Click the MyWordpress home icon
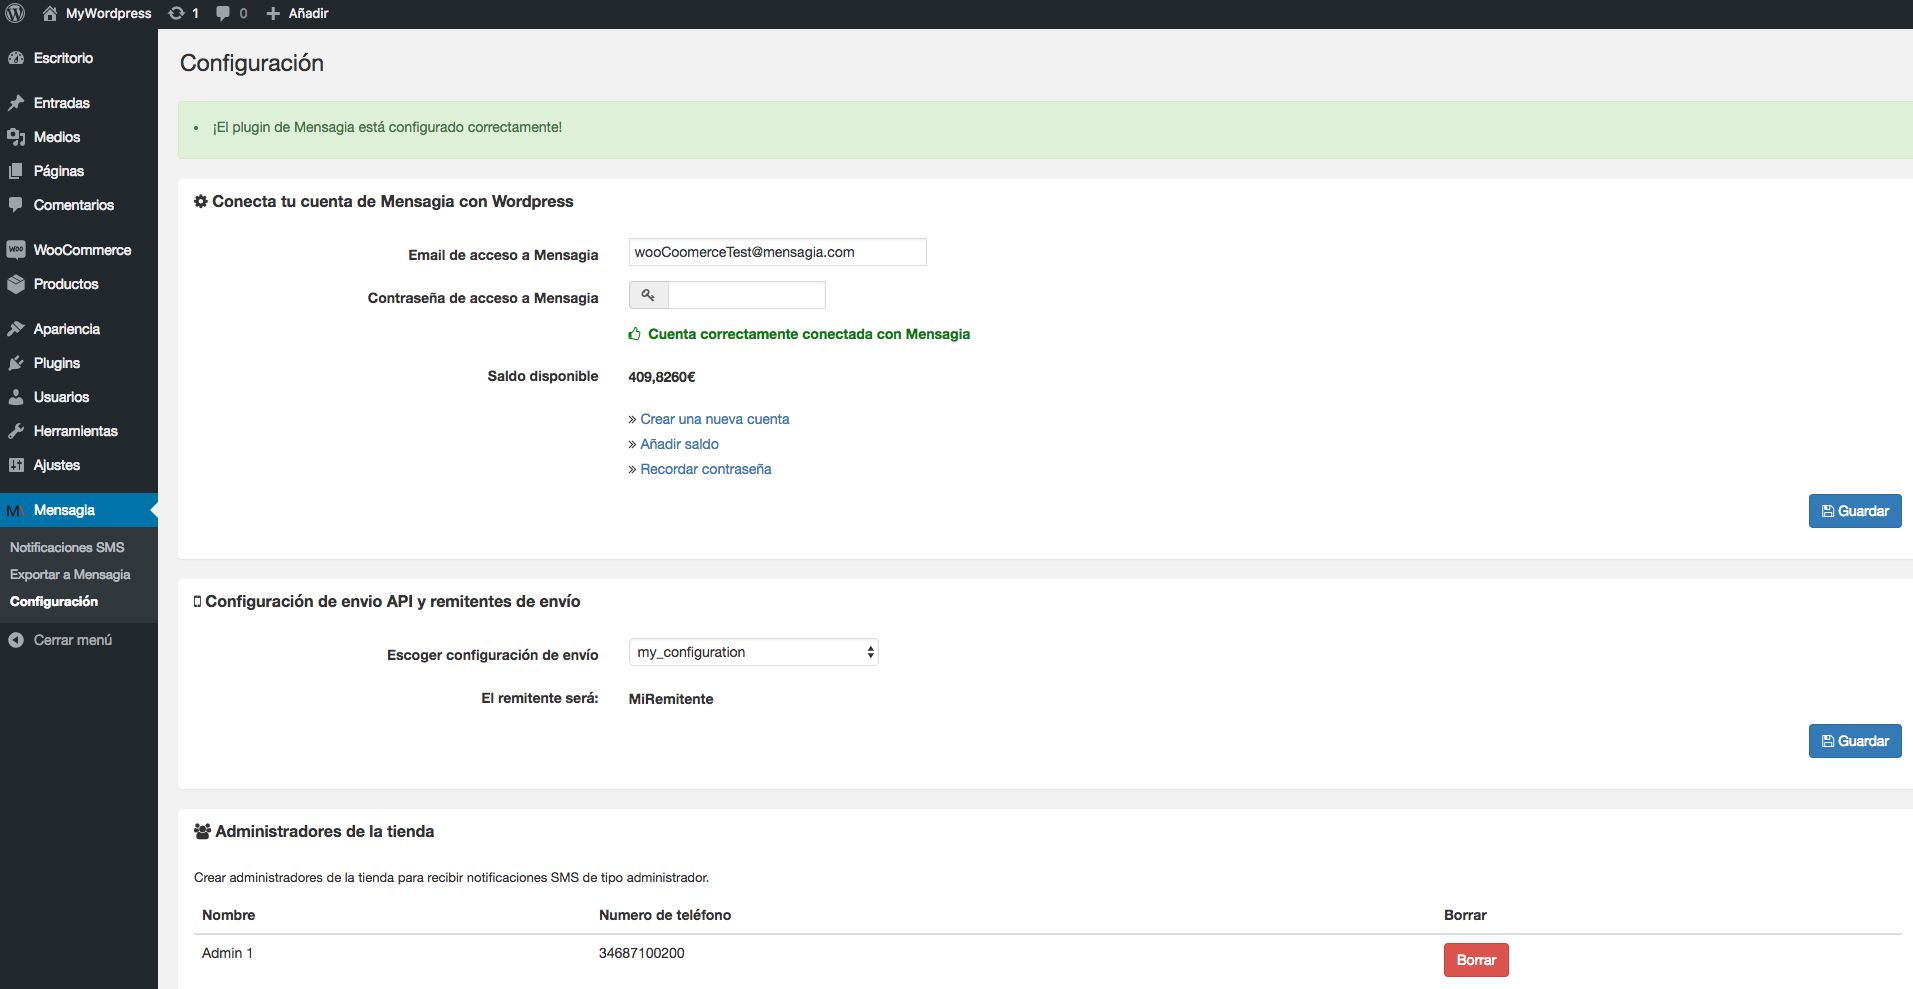 49,13
